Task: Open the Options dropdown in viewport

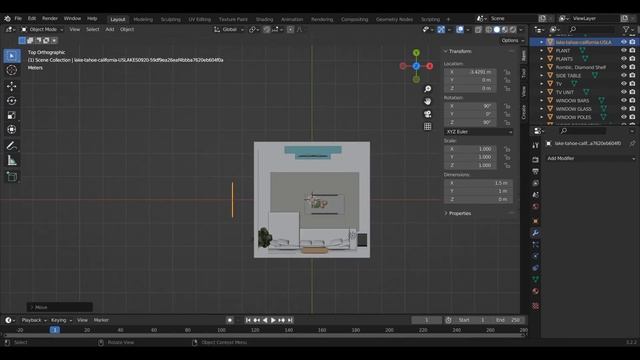Action: (513, 40)
